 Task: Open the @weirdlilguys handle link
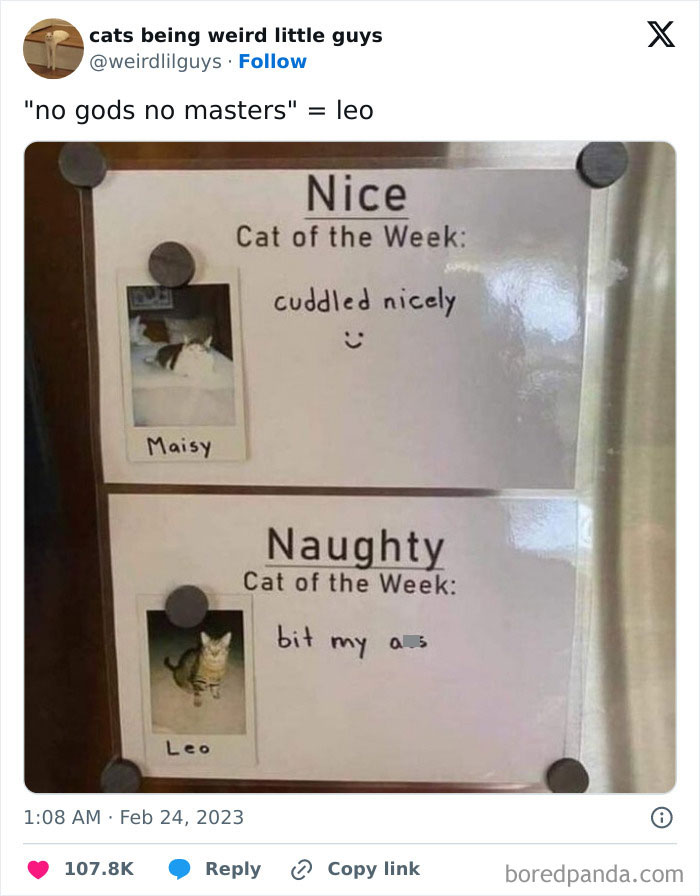pyautogui.click(x=155, y=61)
